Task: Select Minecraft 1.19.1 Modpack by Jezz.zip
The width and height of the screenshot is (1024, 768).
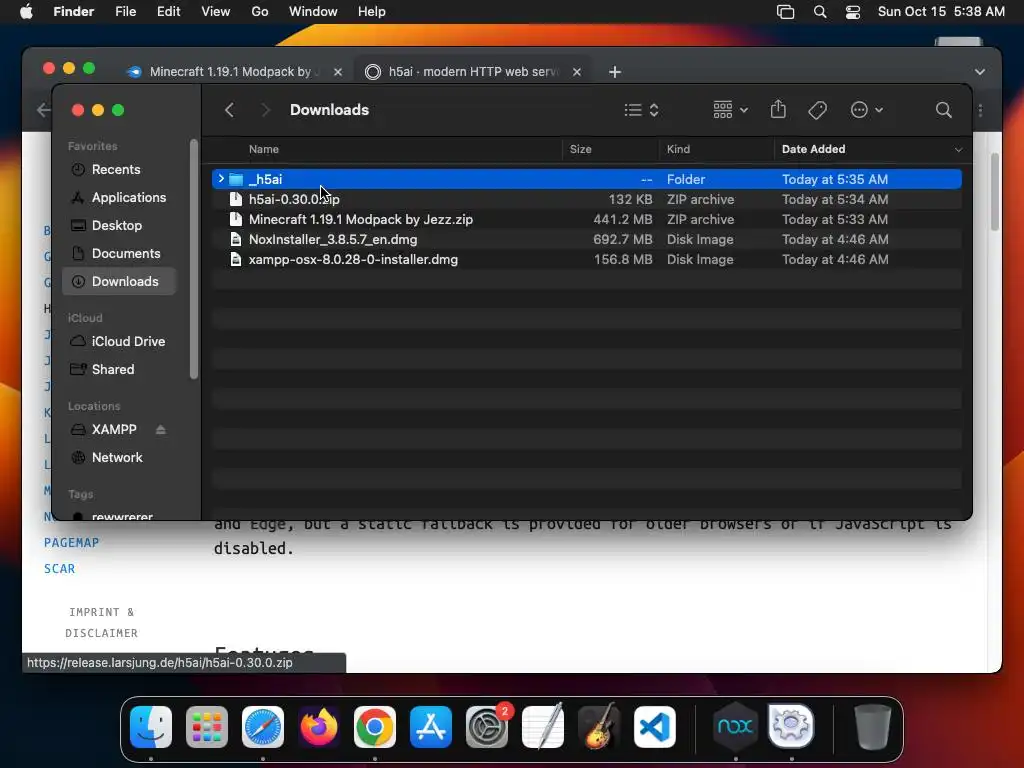Action: (586, 219)
